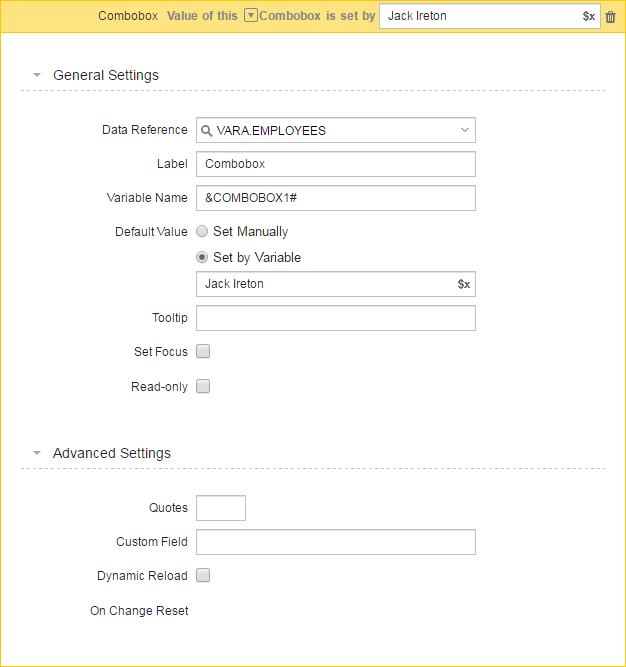Open variable picker in header field
The width and height of the screenshot is (626, 667).
click(x=589, y=16)
